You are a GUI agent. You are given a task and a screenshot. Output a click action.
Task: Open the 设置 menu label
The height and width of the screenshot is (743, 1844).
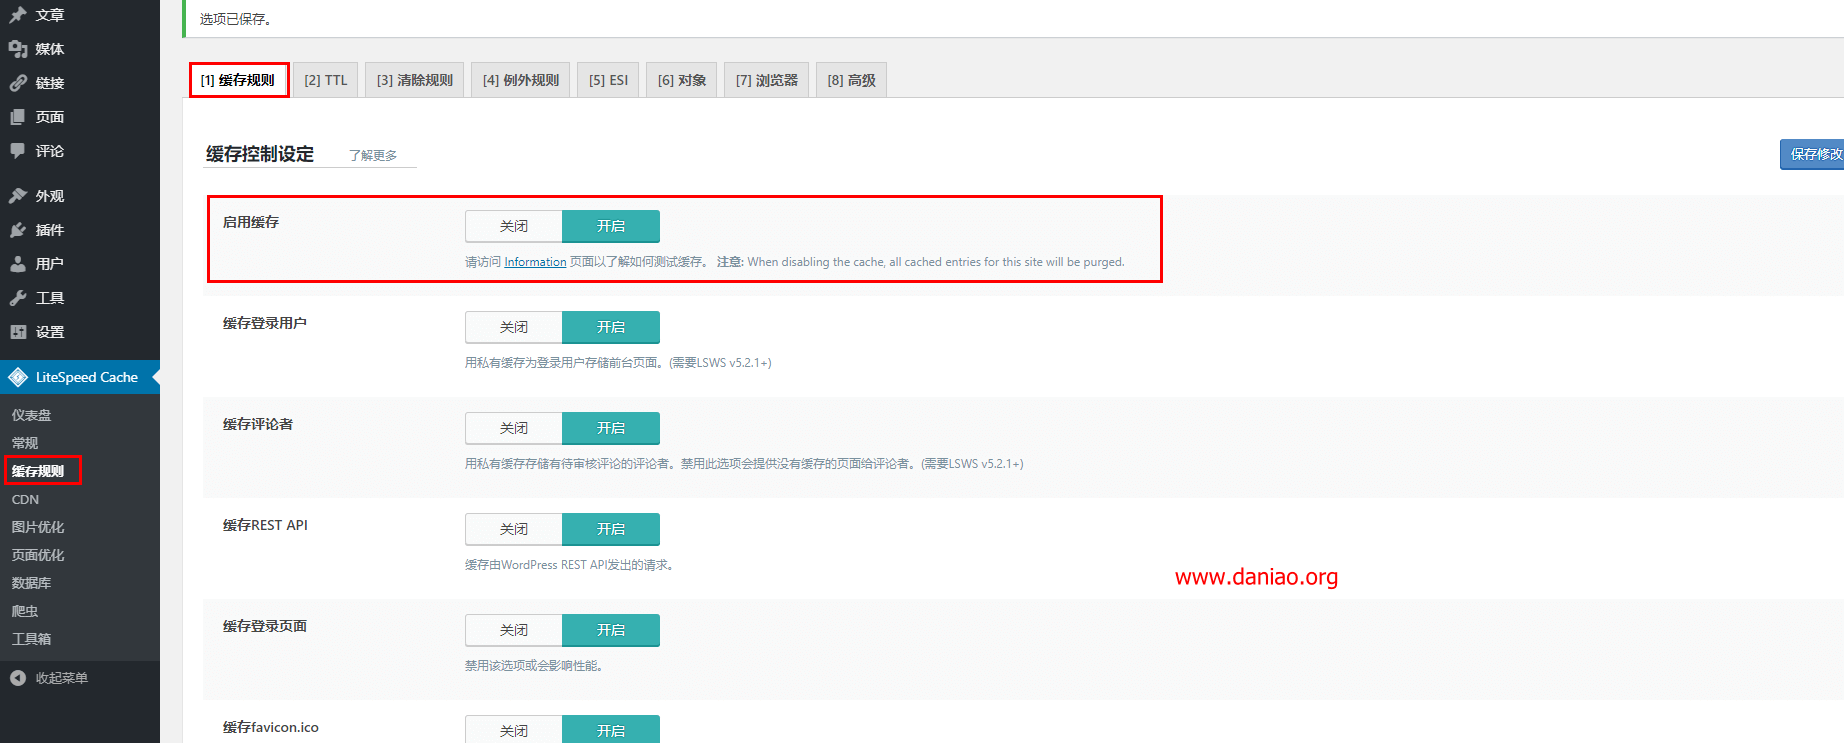click(50, 332)
